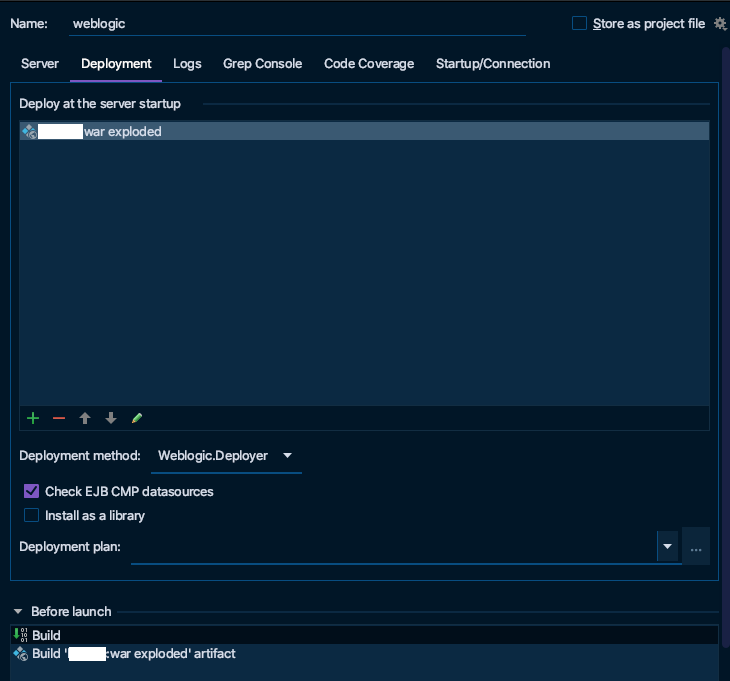
Task: Select the Build before-launch task
Action: click(x=365, y=635)
